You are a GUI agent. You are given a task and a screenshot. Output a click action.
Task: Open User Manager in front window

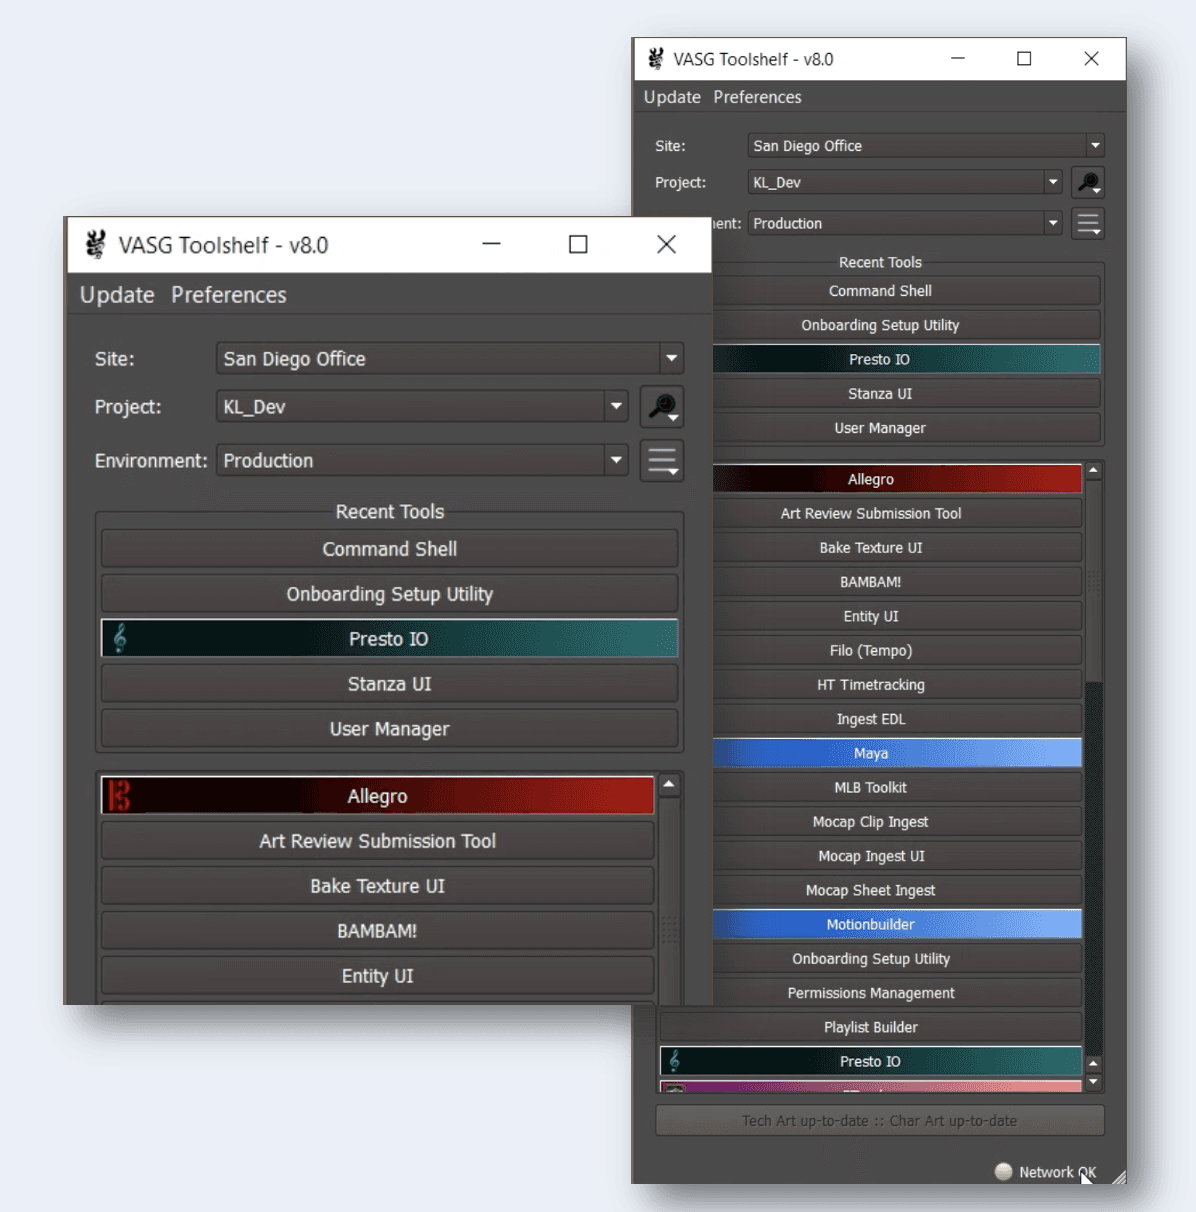point(389,729)
